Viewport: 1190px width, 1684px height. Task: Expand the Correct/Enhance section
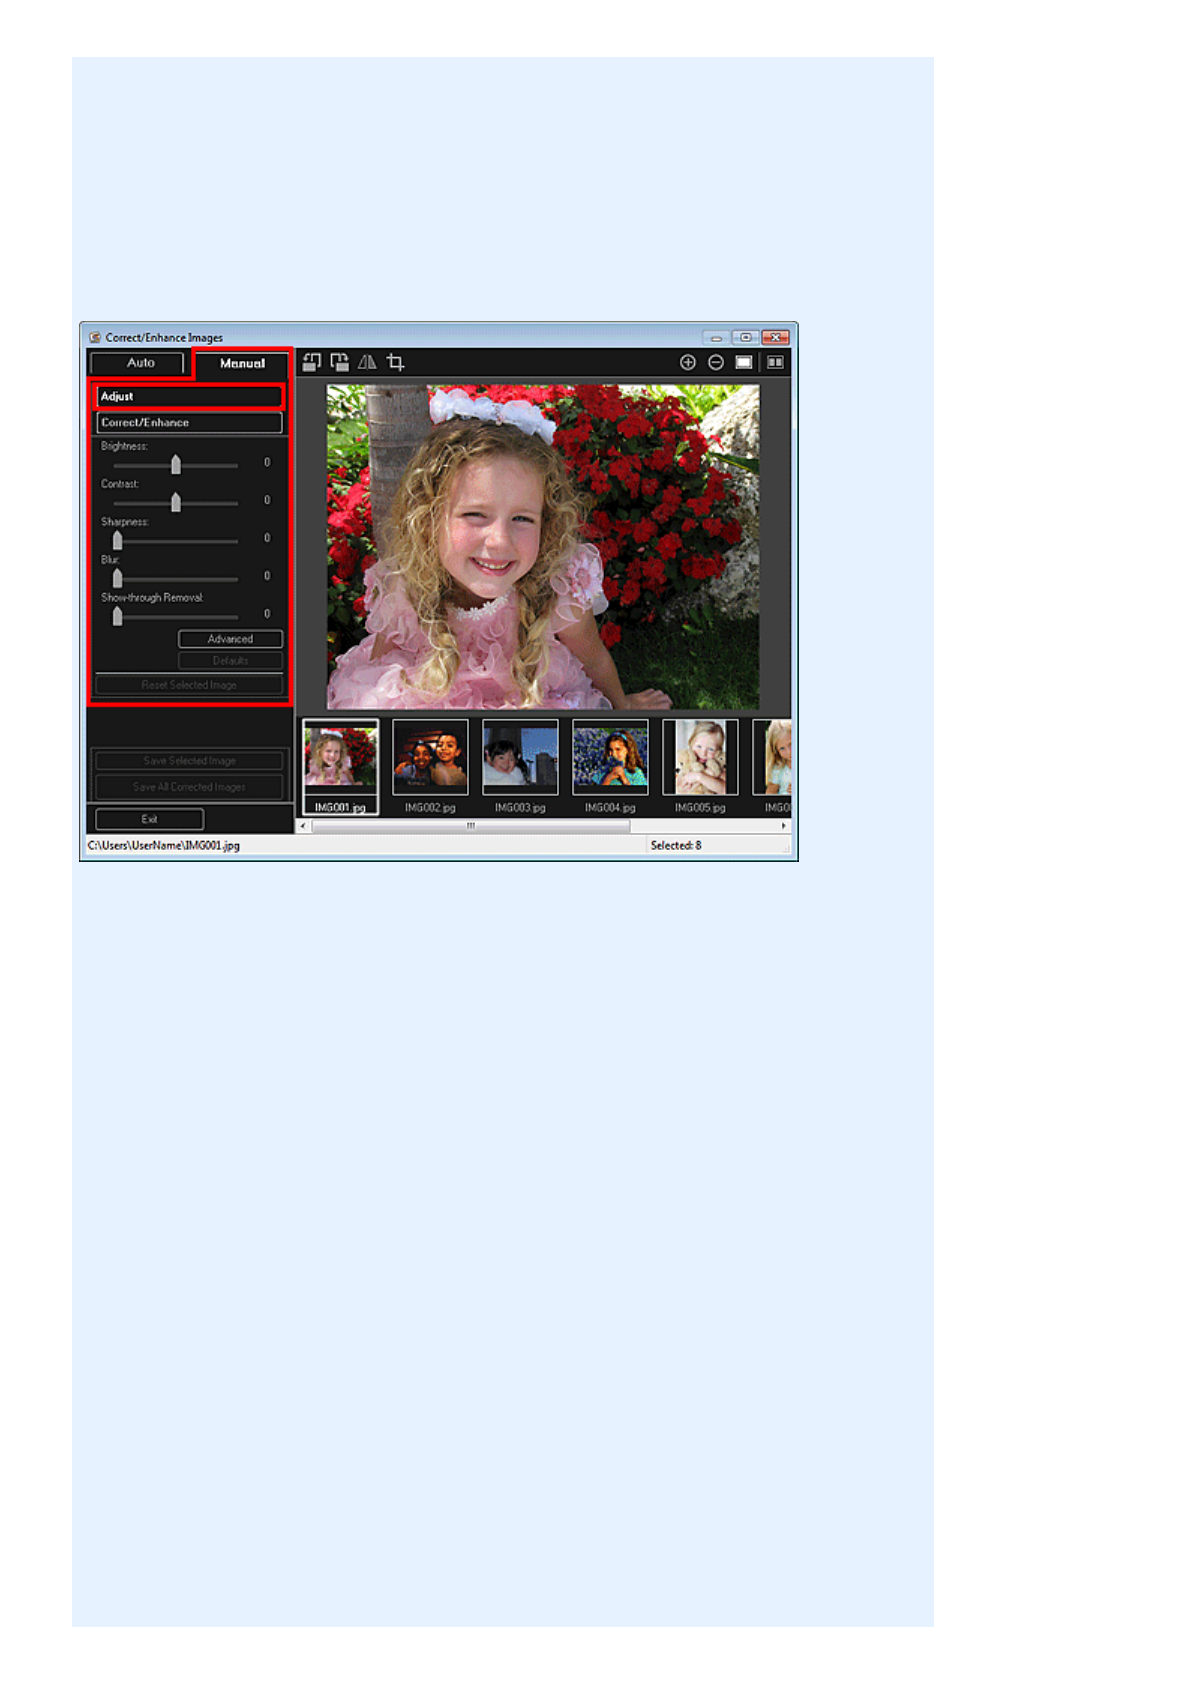(x=189, y=422)
